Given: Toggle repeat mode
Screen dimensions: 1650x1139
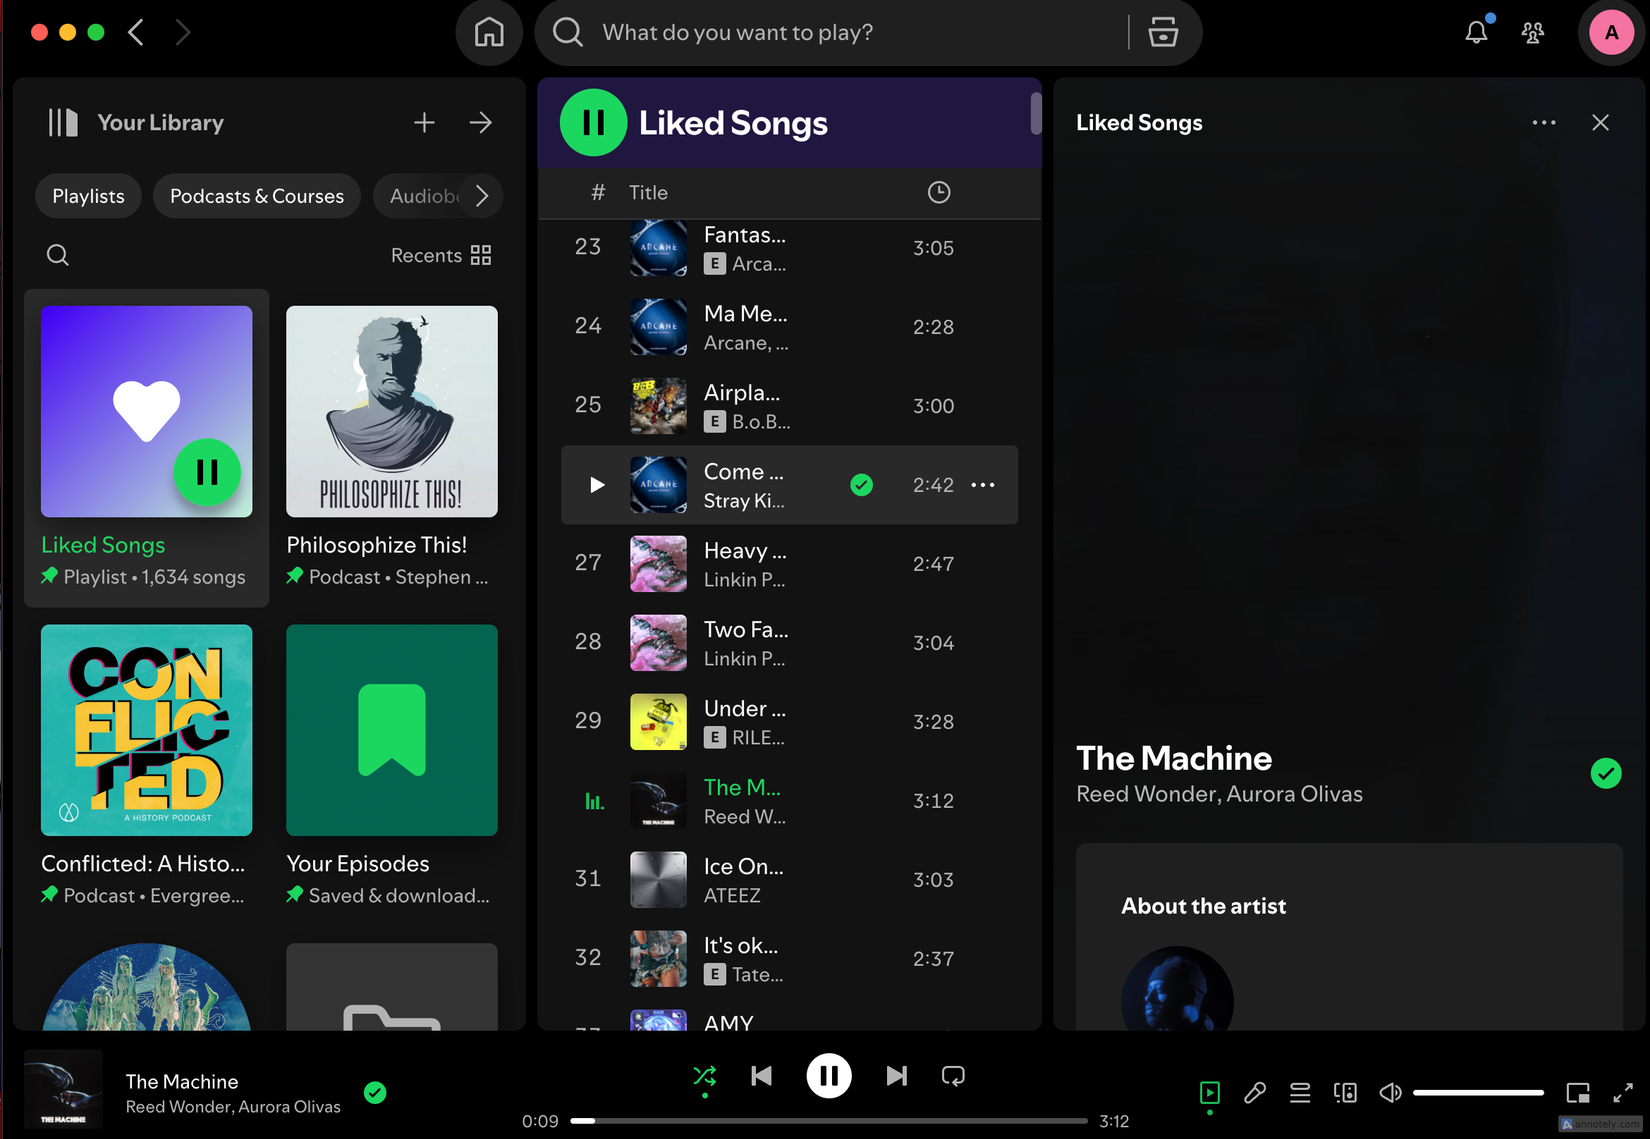Looking at the screenshot, I should 953,1076.
